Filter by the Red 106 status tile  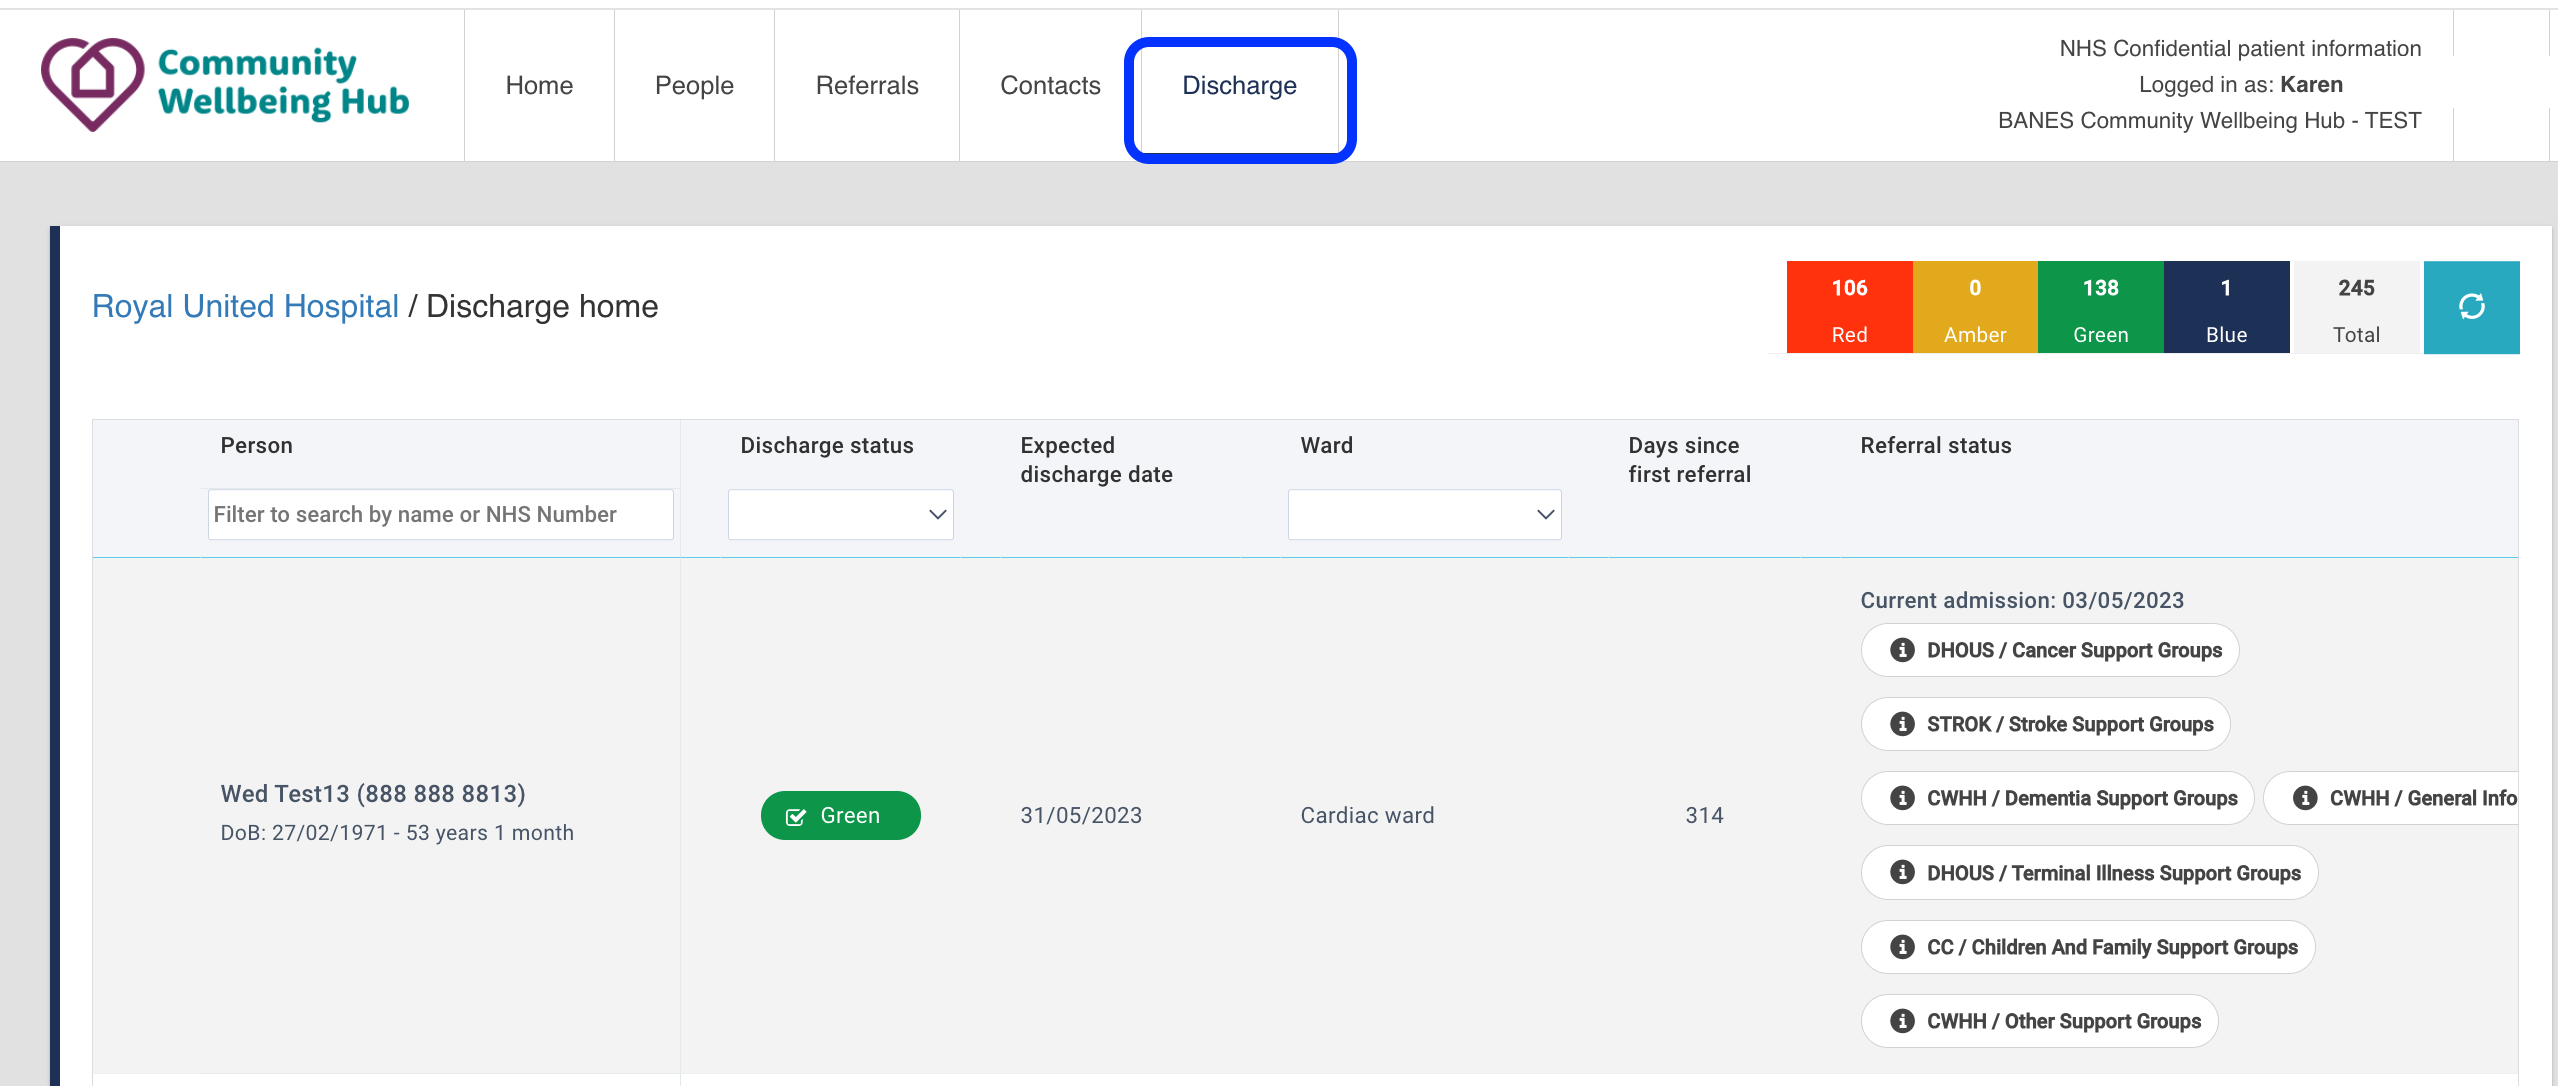(x=1849, y=307)
